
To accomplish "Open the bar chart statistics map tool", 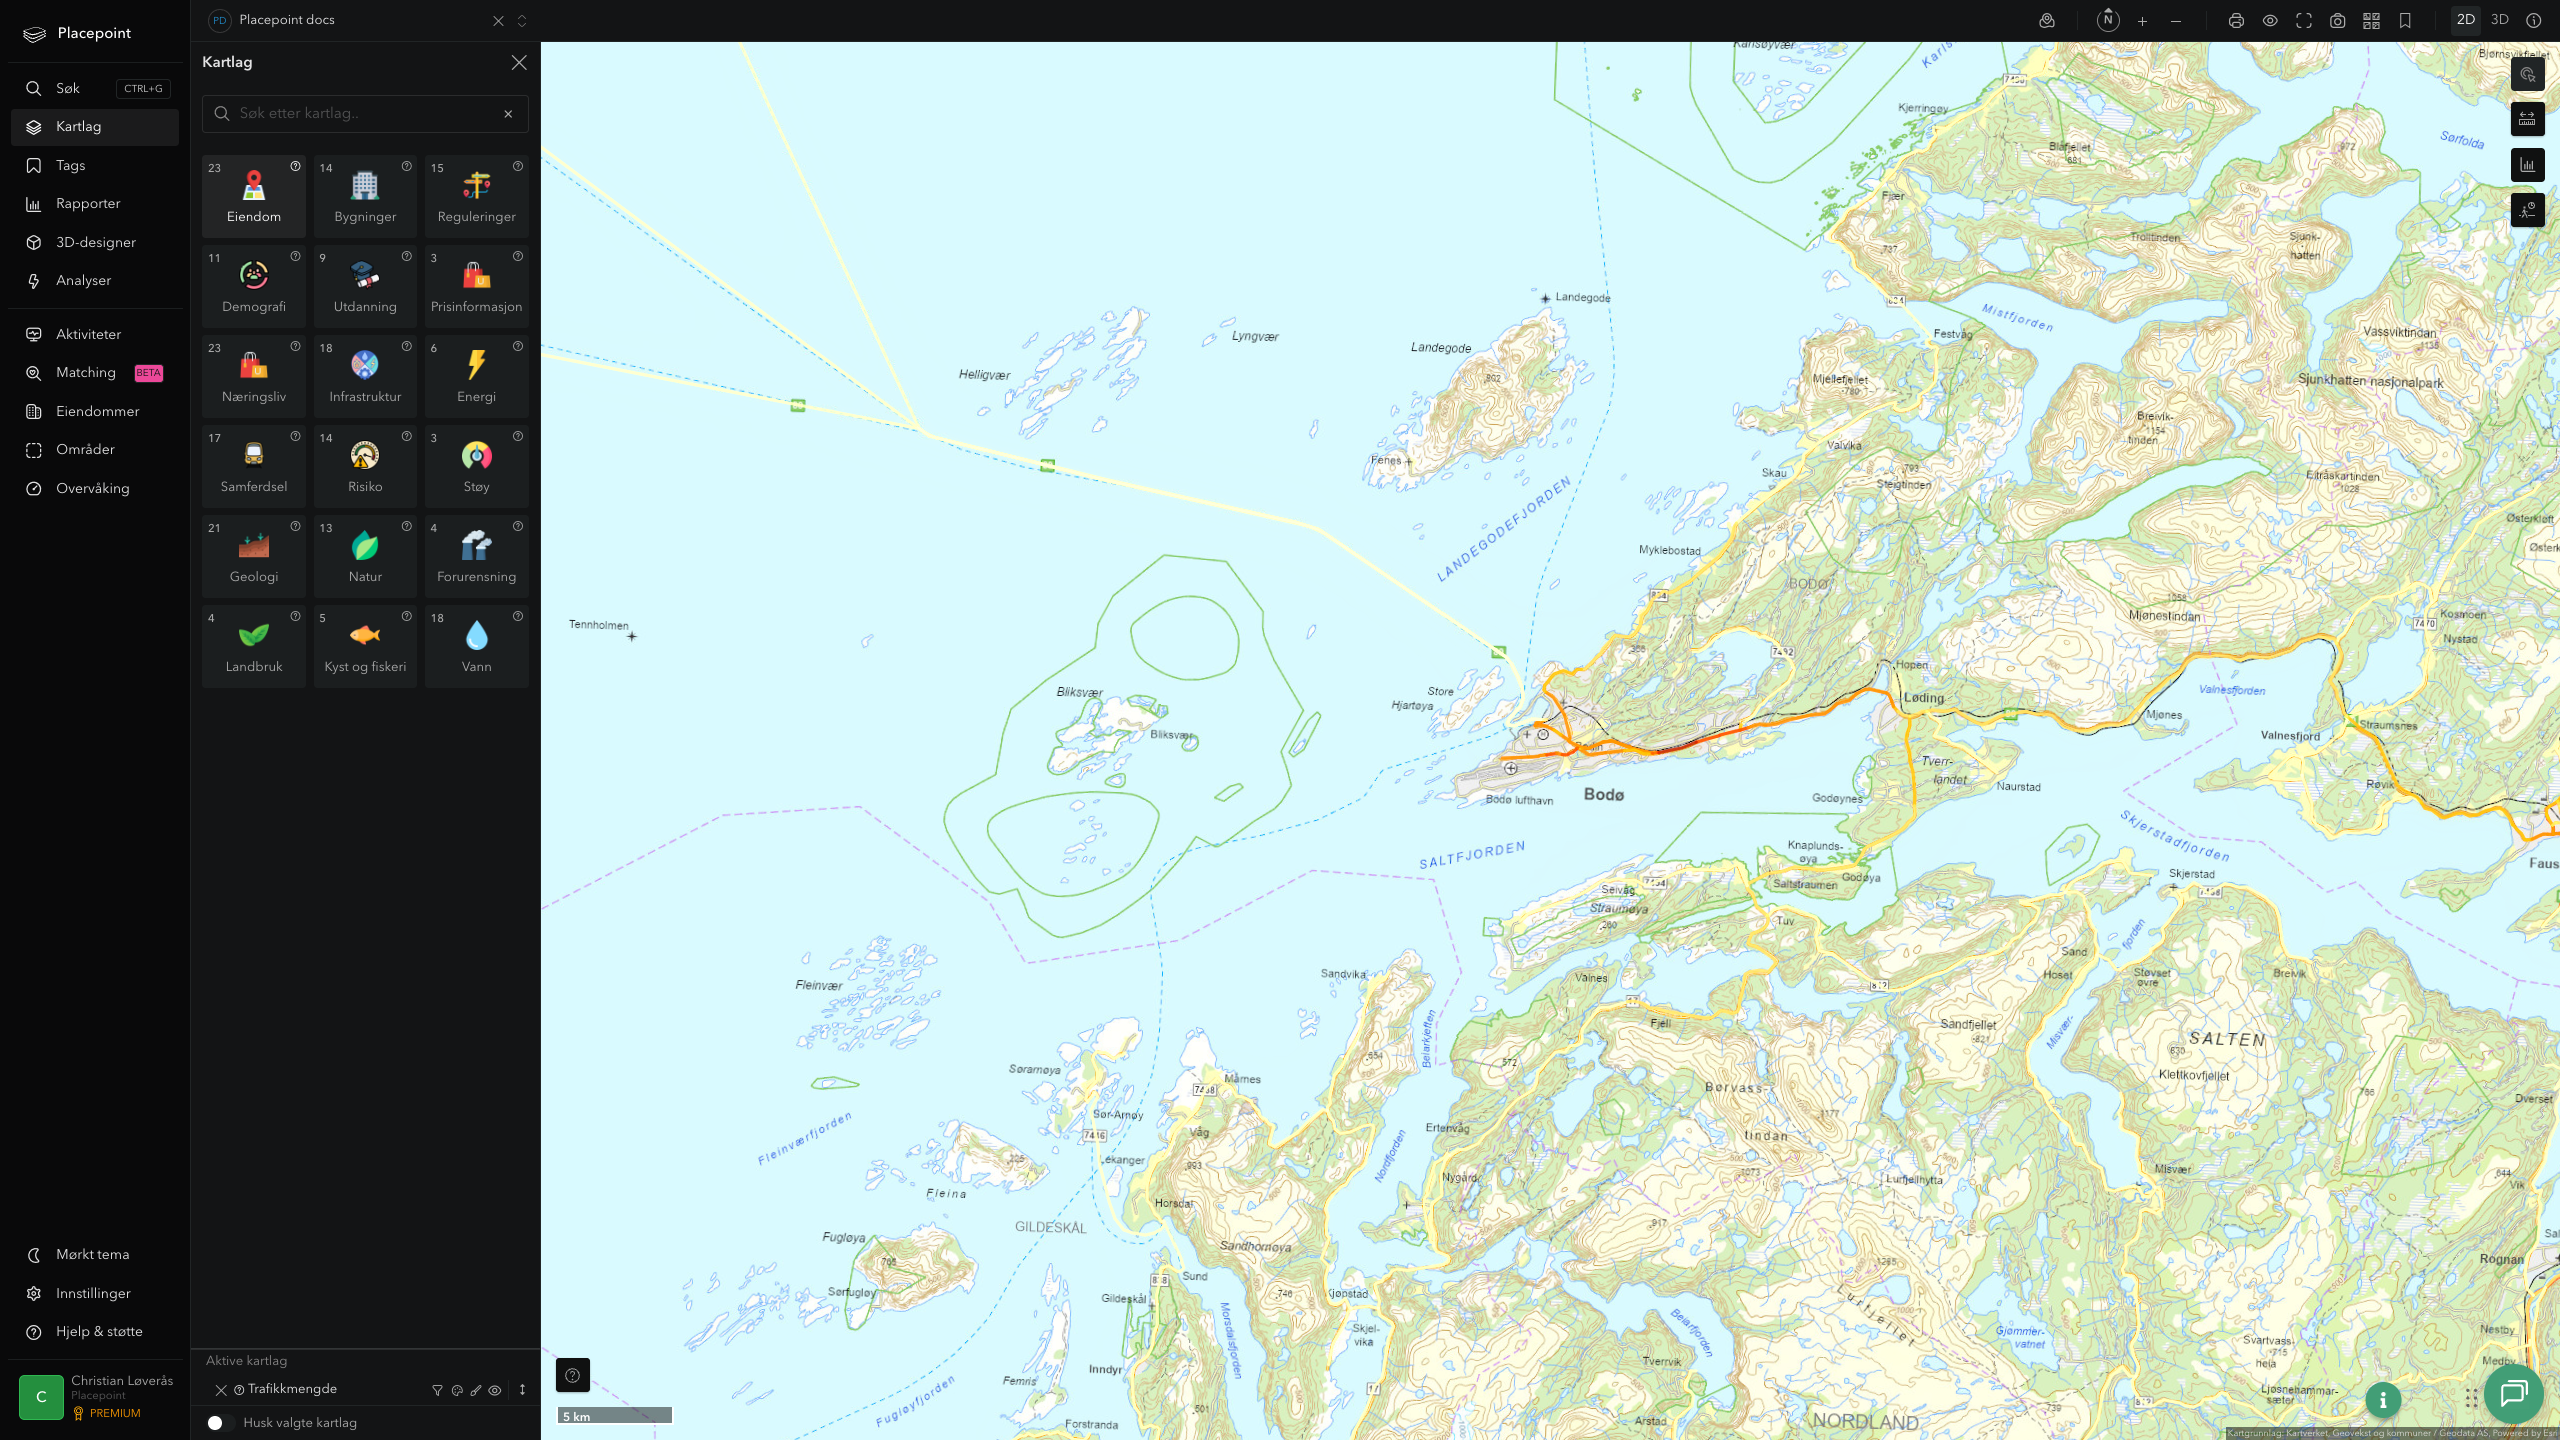I will pyautogui.click(x=2528, y=165).
